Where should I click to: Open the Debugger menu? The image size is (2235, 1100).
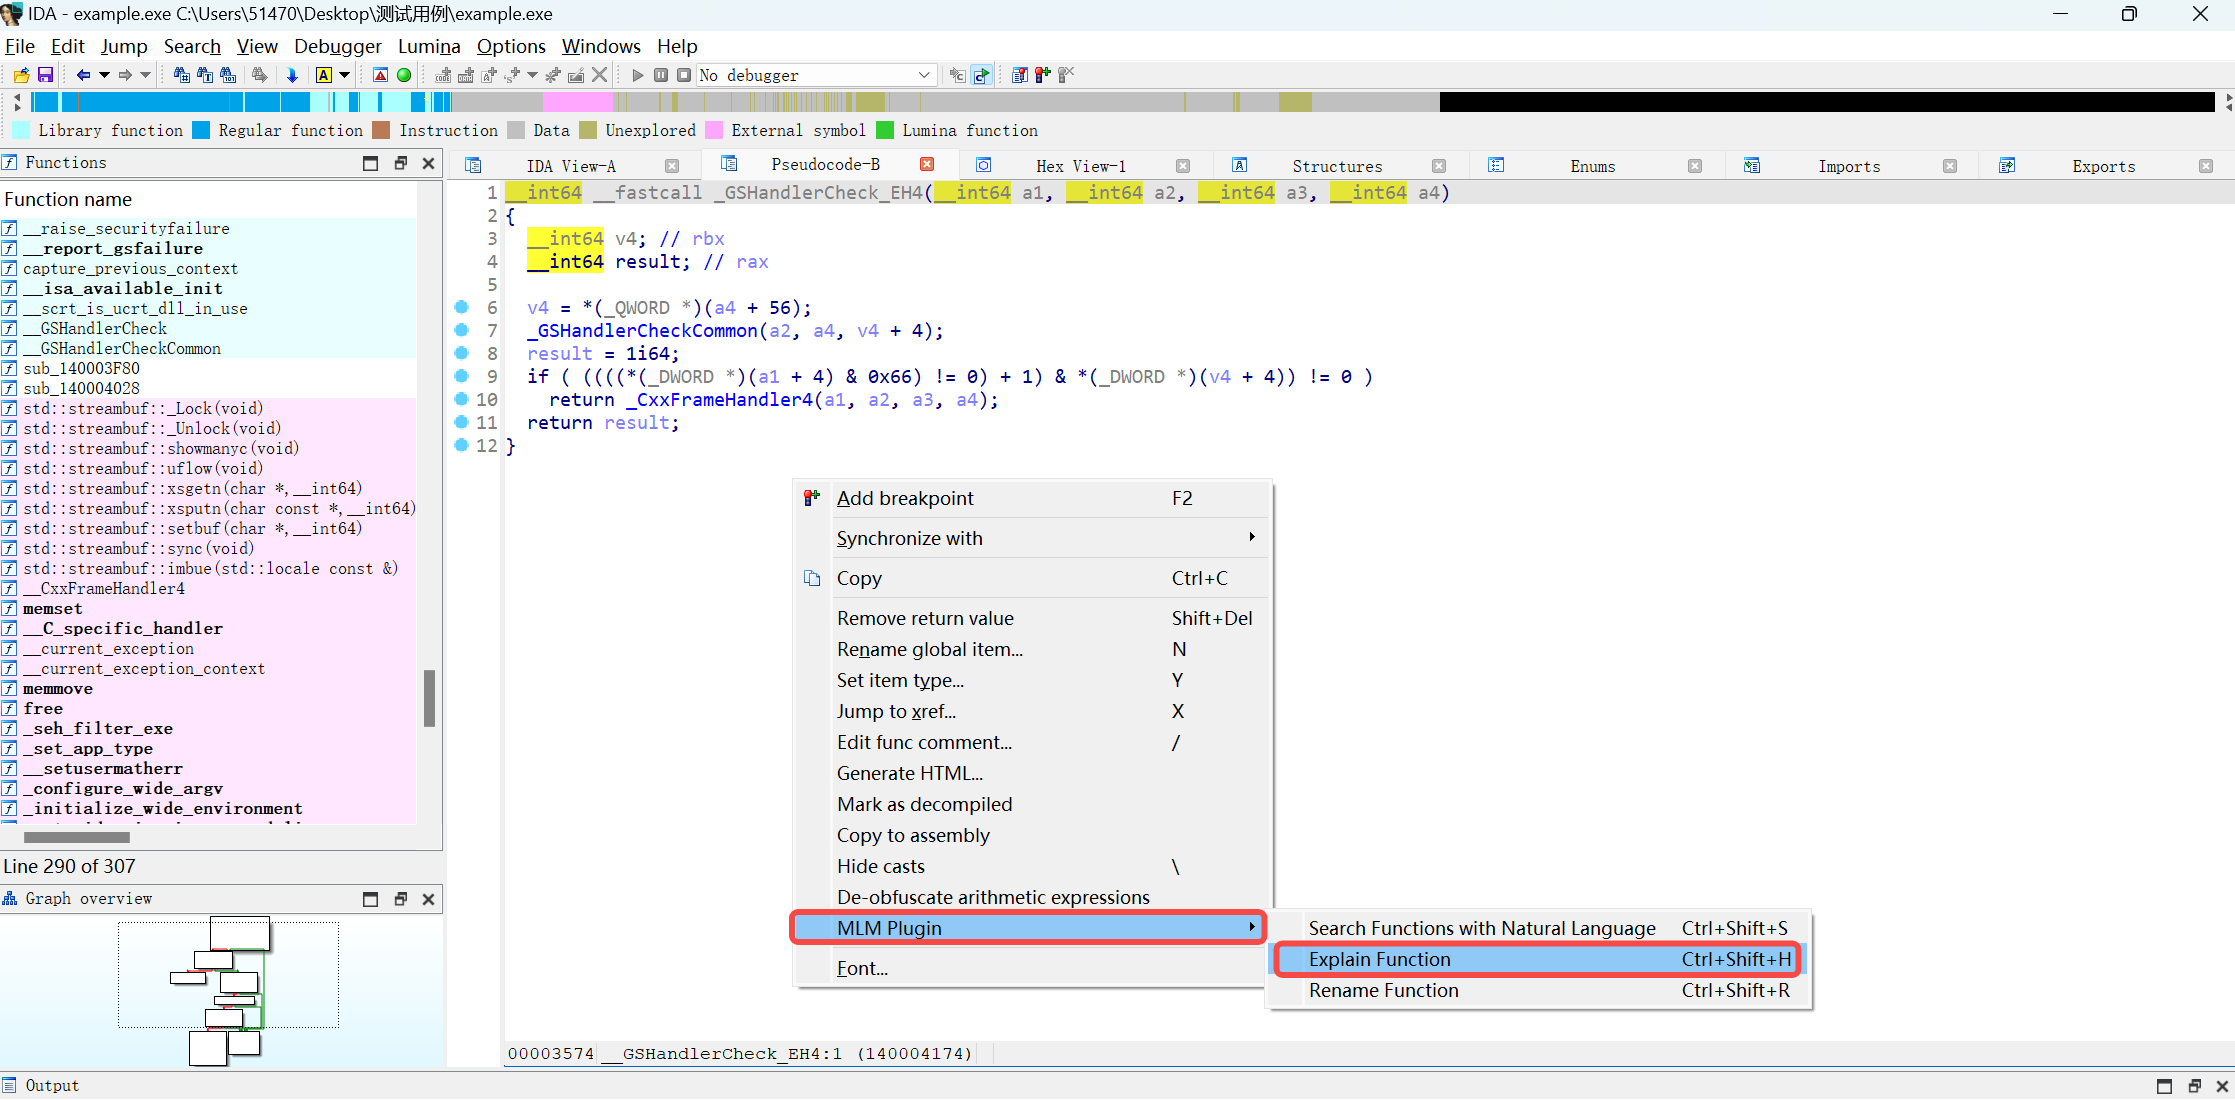(337, 46)
